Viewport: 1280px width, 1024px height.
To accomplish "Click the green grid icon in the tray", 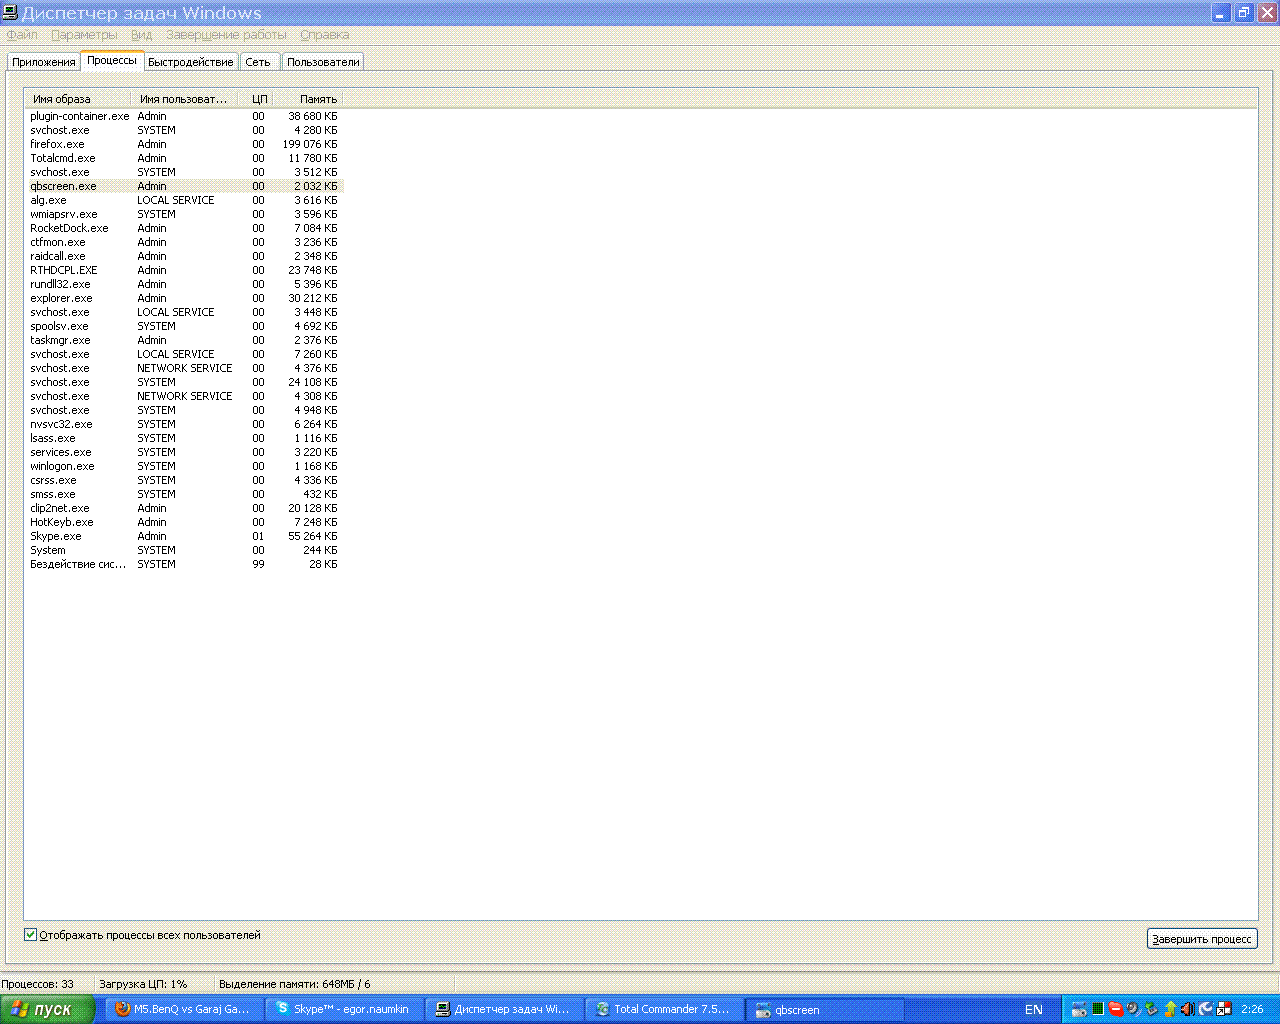I will pyautogui.click(x=1098, y=1010).
